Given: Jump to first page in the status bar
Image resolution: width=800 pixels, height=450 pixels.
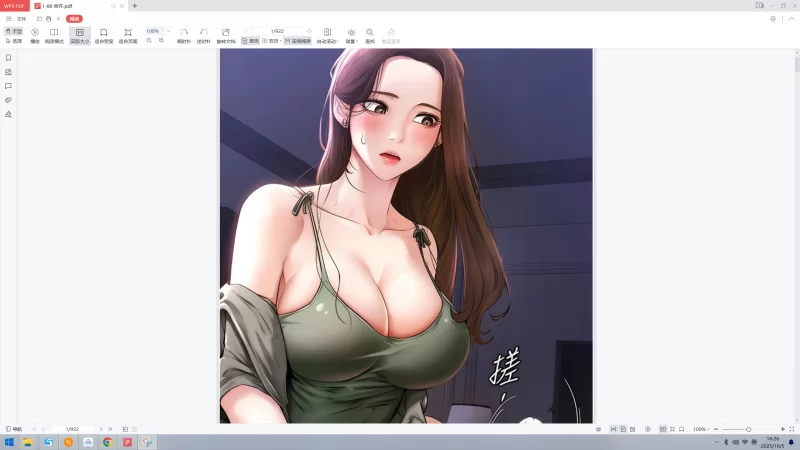Looking at the screenshot, I should [34, 429].
